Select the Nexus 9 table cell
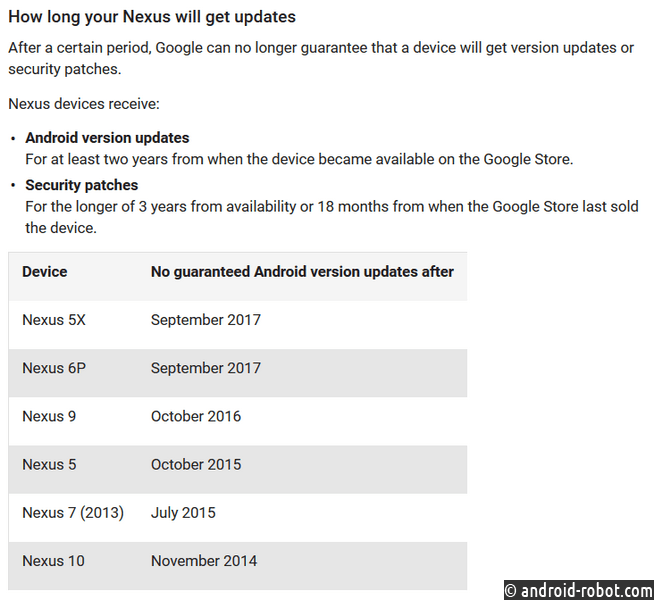Image resolution: width=654 pixels, height=600 pixels. (x=49, y=416)
